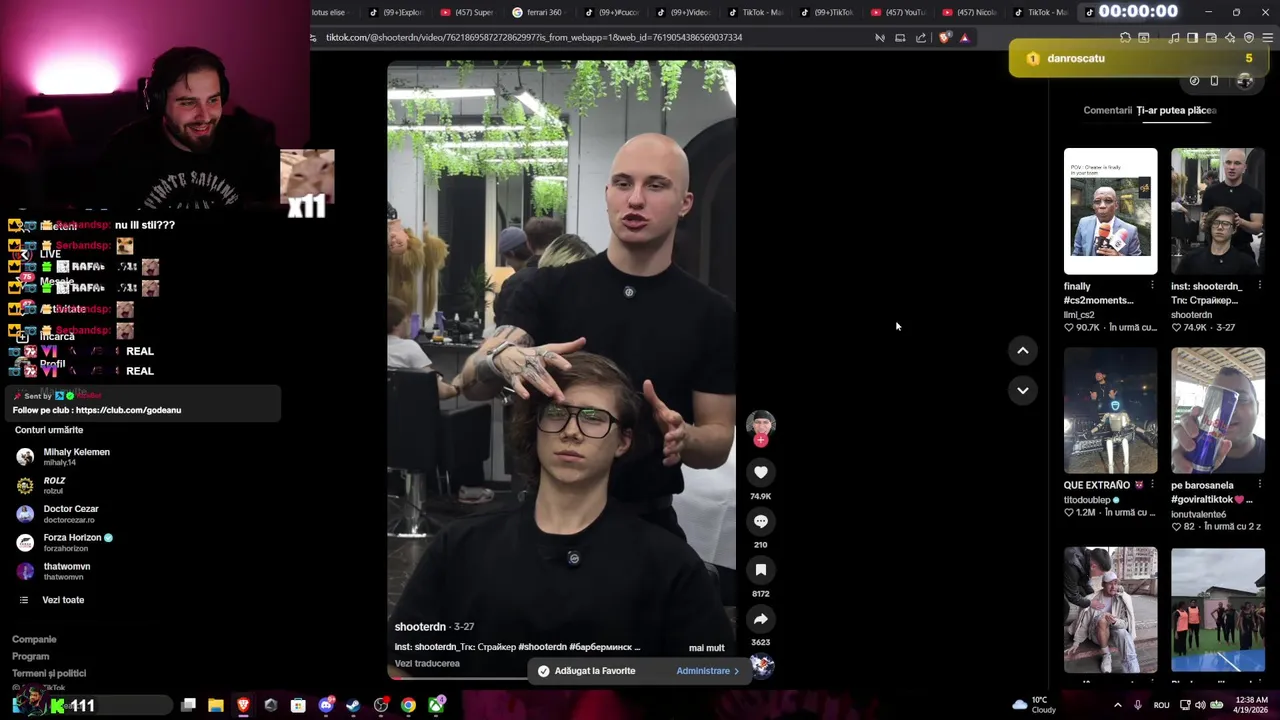
Task: Switch to ferrari 360 Google browser tab
Action: click(x=537, y=12)
